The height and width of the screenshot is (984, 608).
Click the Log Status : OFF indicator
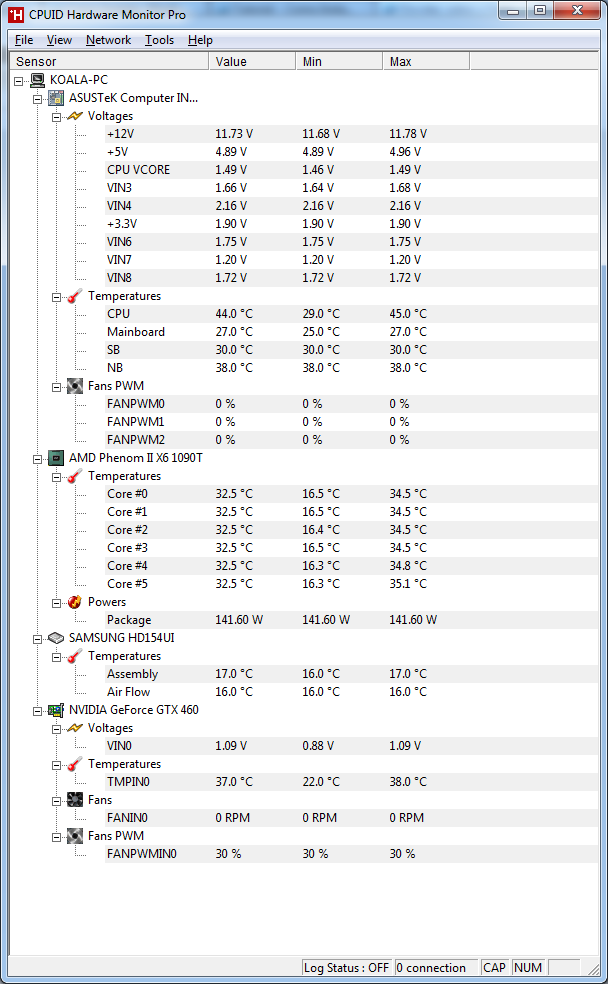click(x=347, y=968)
